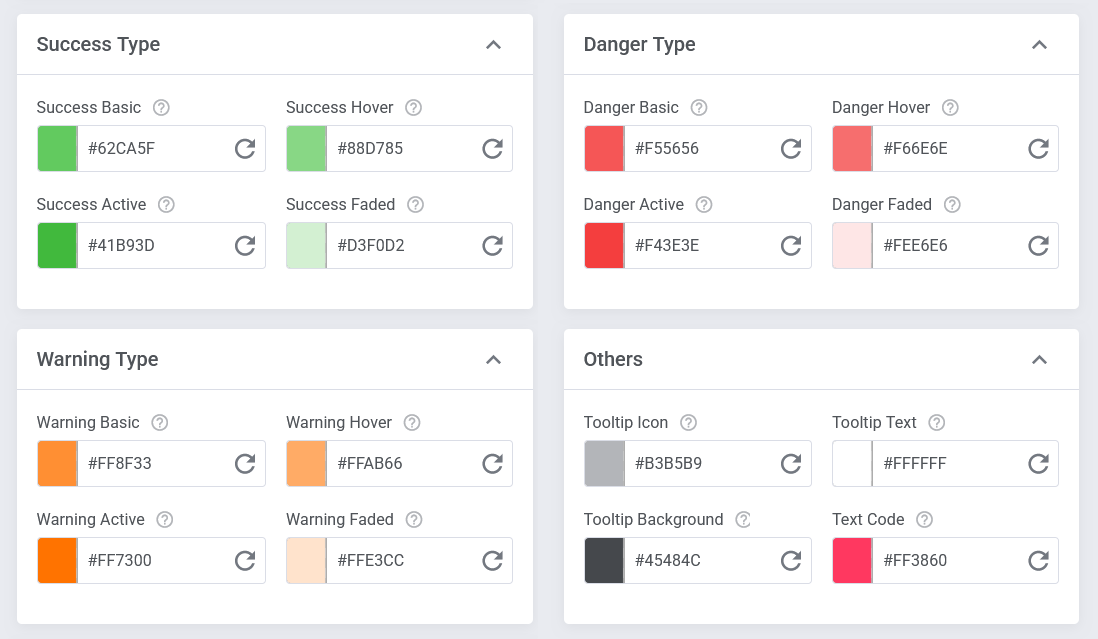Image resolution: width=1098 pixels, height=639 pixels.
Task: Click reset icon for Warning Active
Action: pos(245,560)
